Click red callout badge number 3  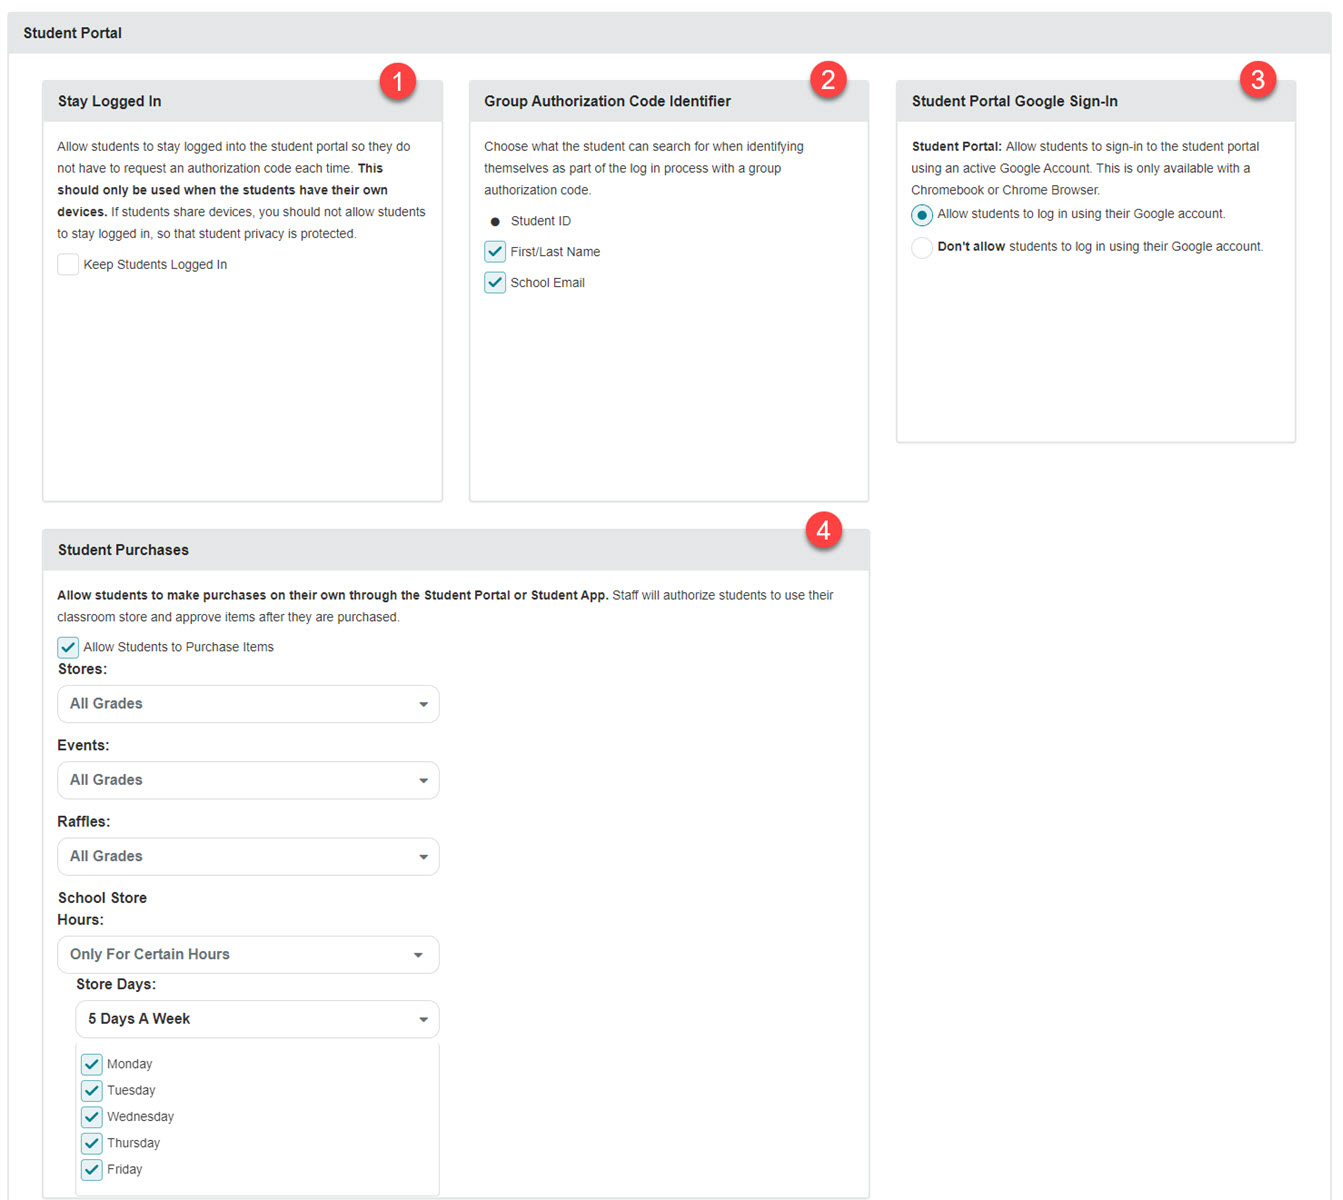tap(1258, 79)
